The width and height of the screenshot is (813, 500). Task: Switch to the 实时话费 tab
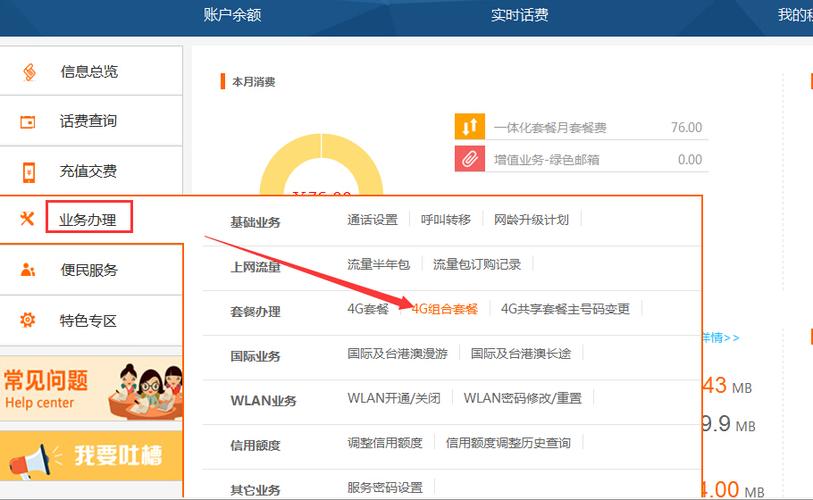click(520, 15)
